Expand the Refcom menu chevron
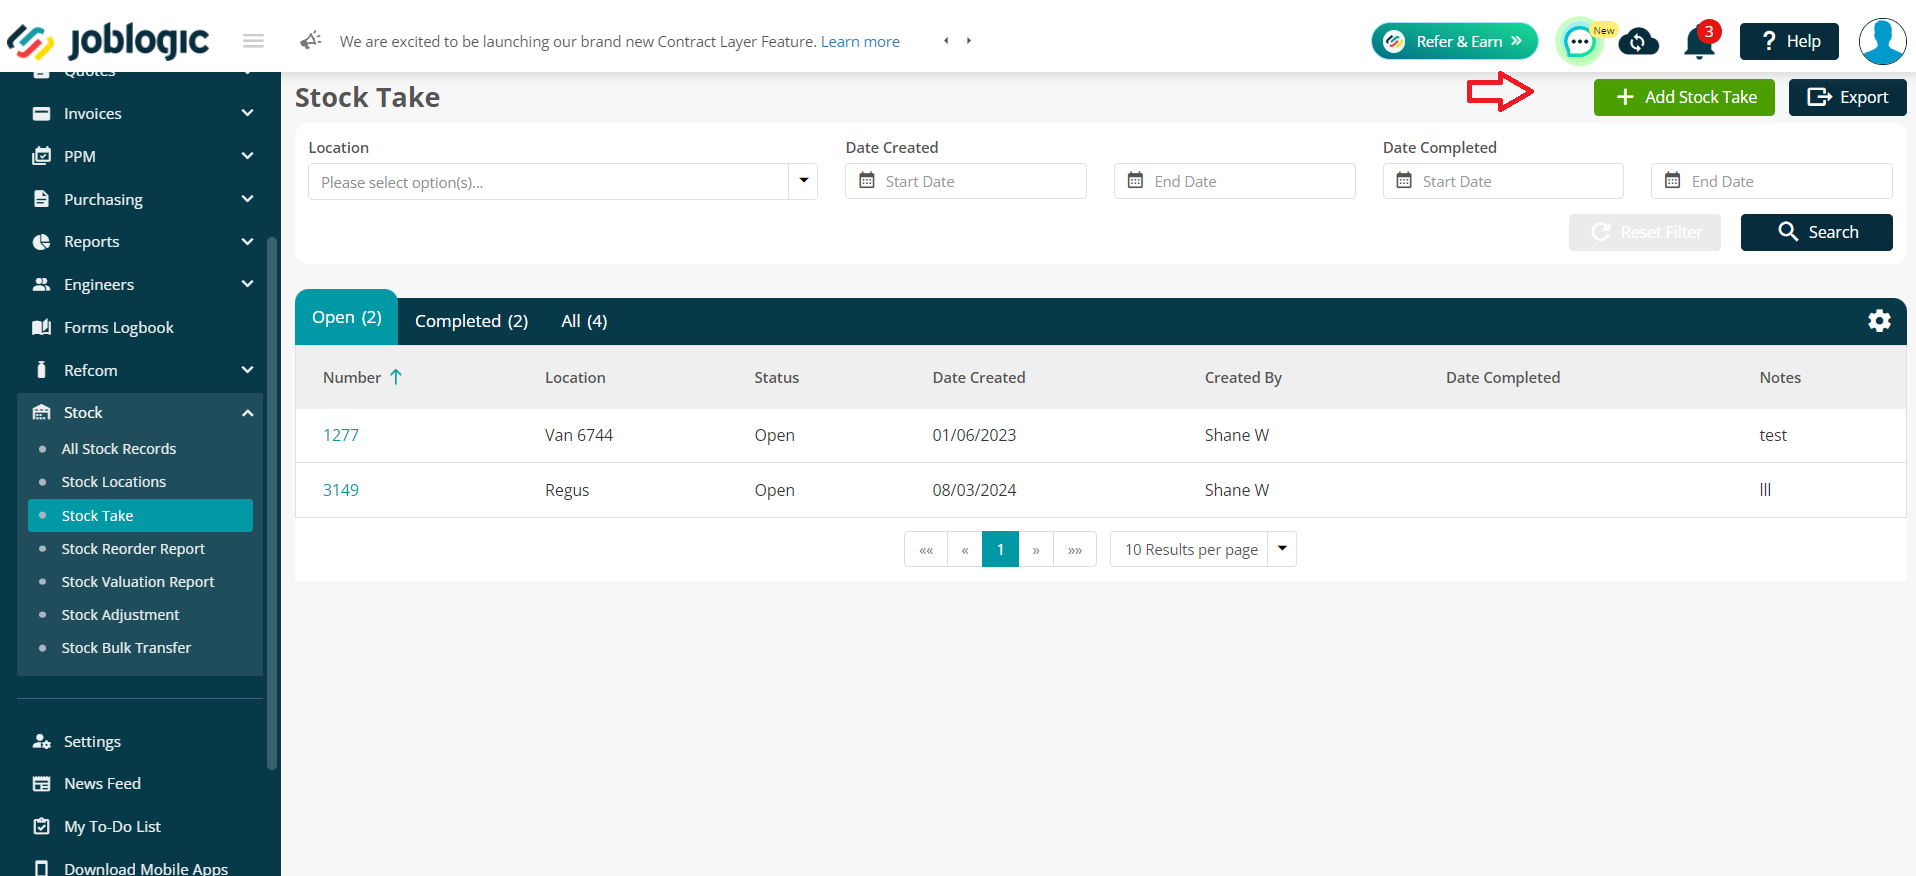The height and width of the screenshot is (876, 1916). (247, 370)
